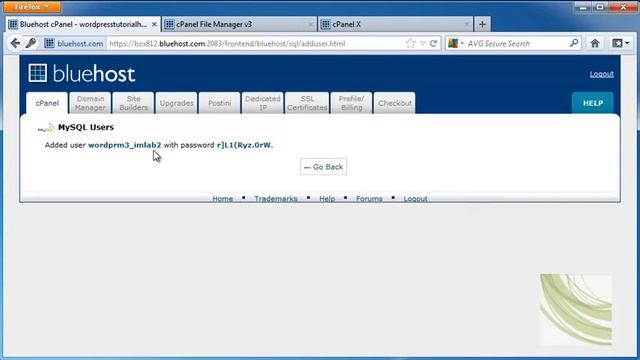The image size is (640, 360).
Task: Click the username wordprm3_imlab2 text
Action: point(124,145)
